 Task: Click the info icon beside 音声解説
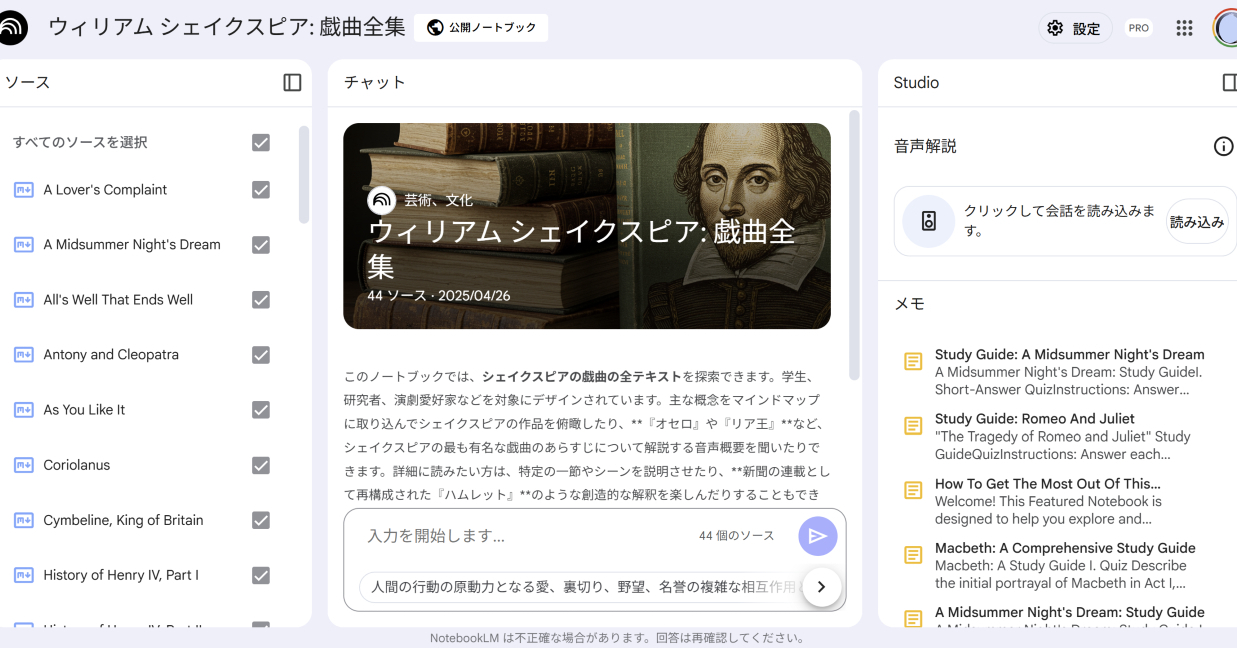click(1223, 146)
